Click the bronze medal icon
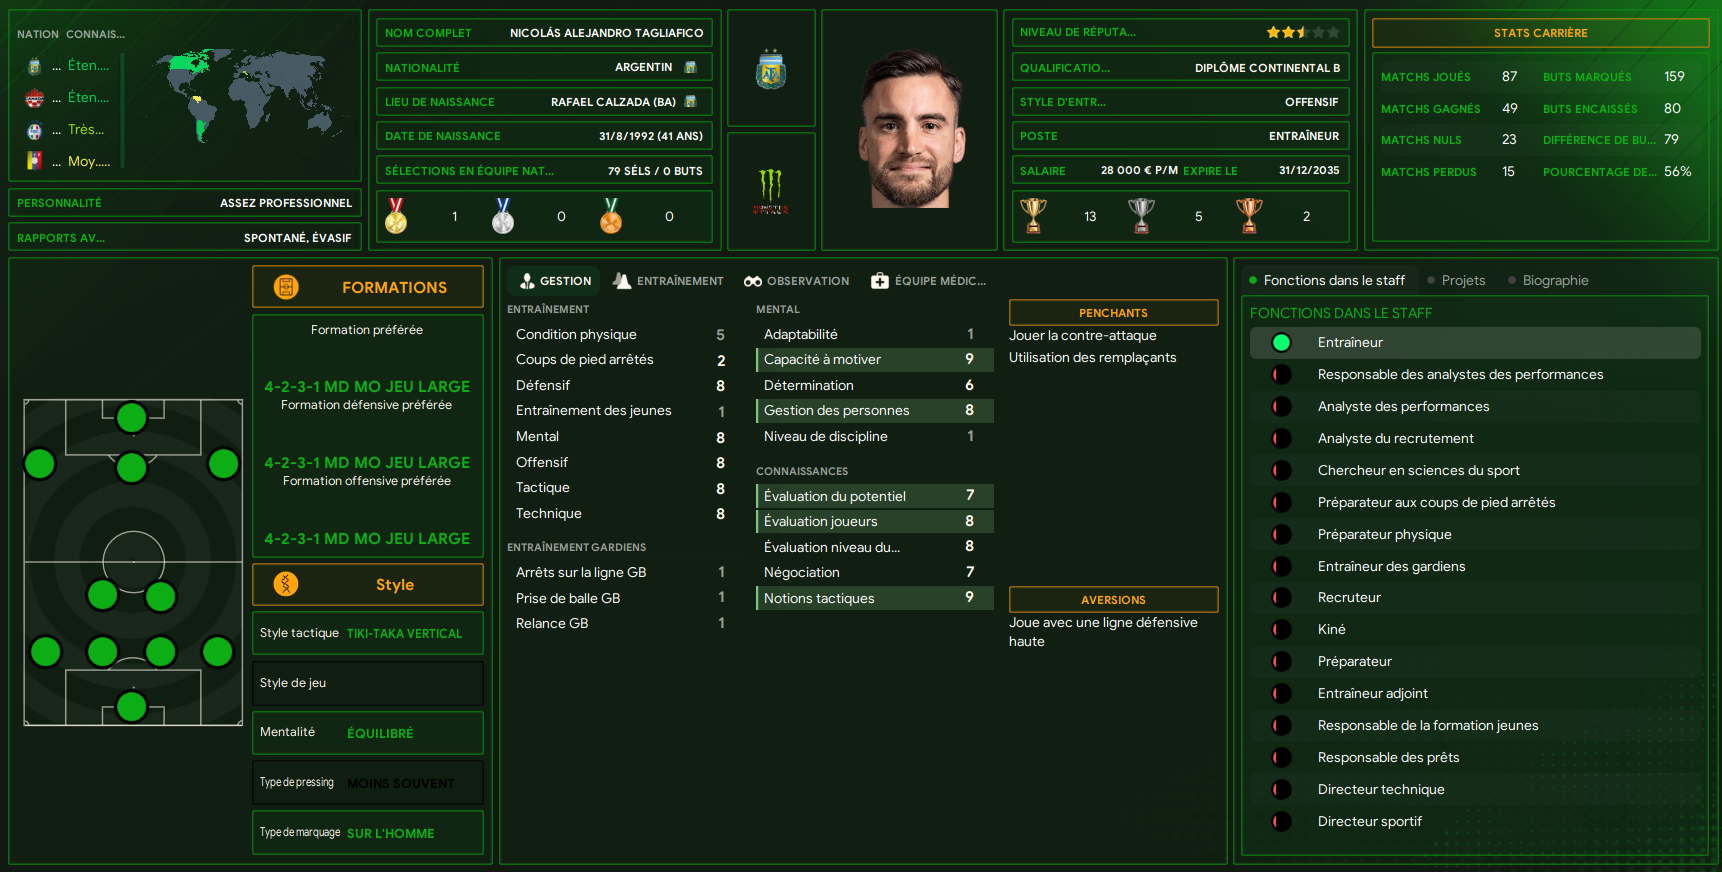The height and width of the screenshot is (872, 1722). (x=611, y=215)
